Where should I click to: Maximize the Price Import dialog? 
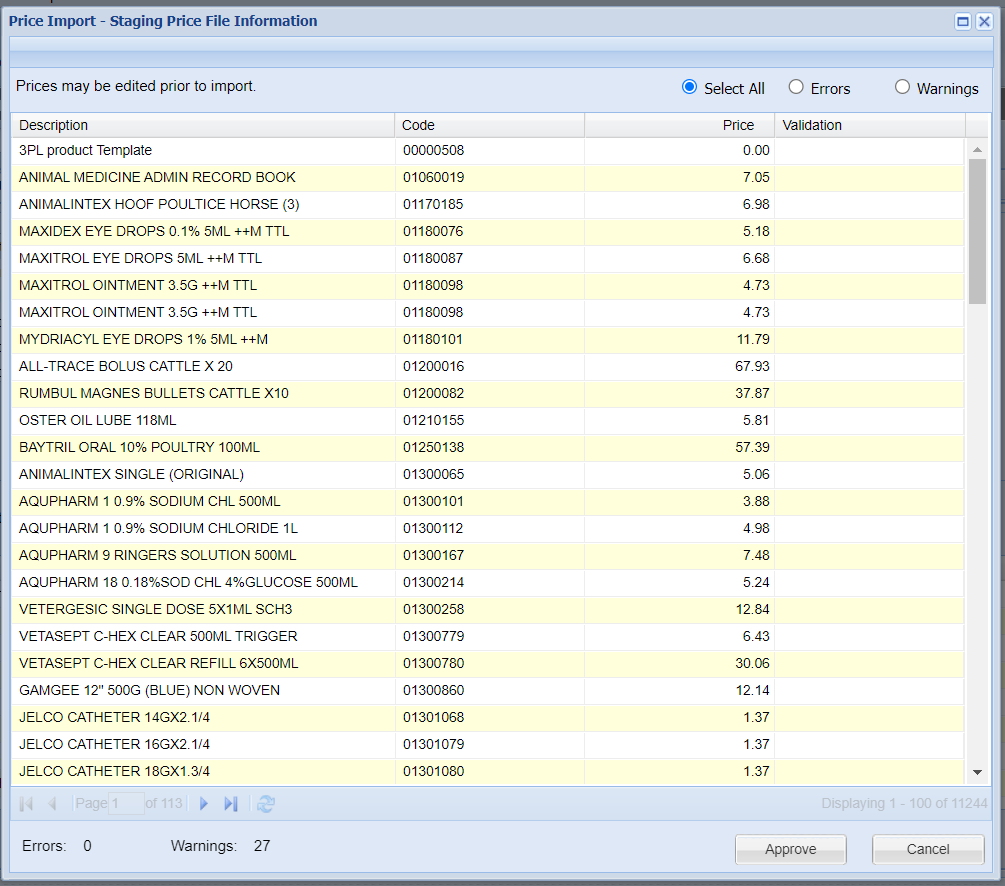963,21
